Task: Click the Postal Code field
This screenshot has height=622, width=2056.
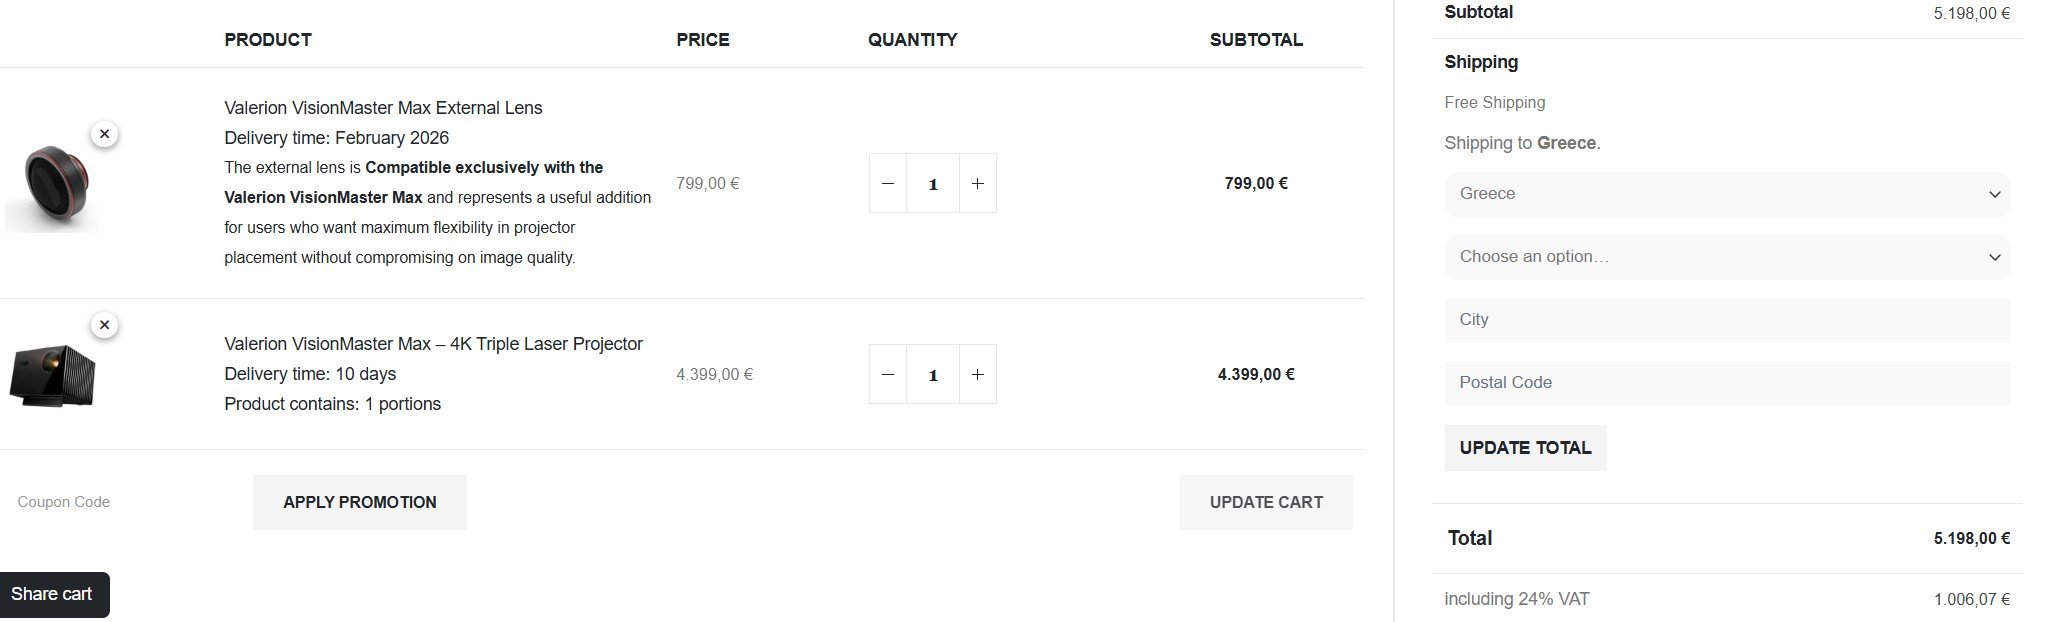Action: click(1726, 383)
